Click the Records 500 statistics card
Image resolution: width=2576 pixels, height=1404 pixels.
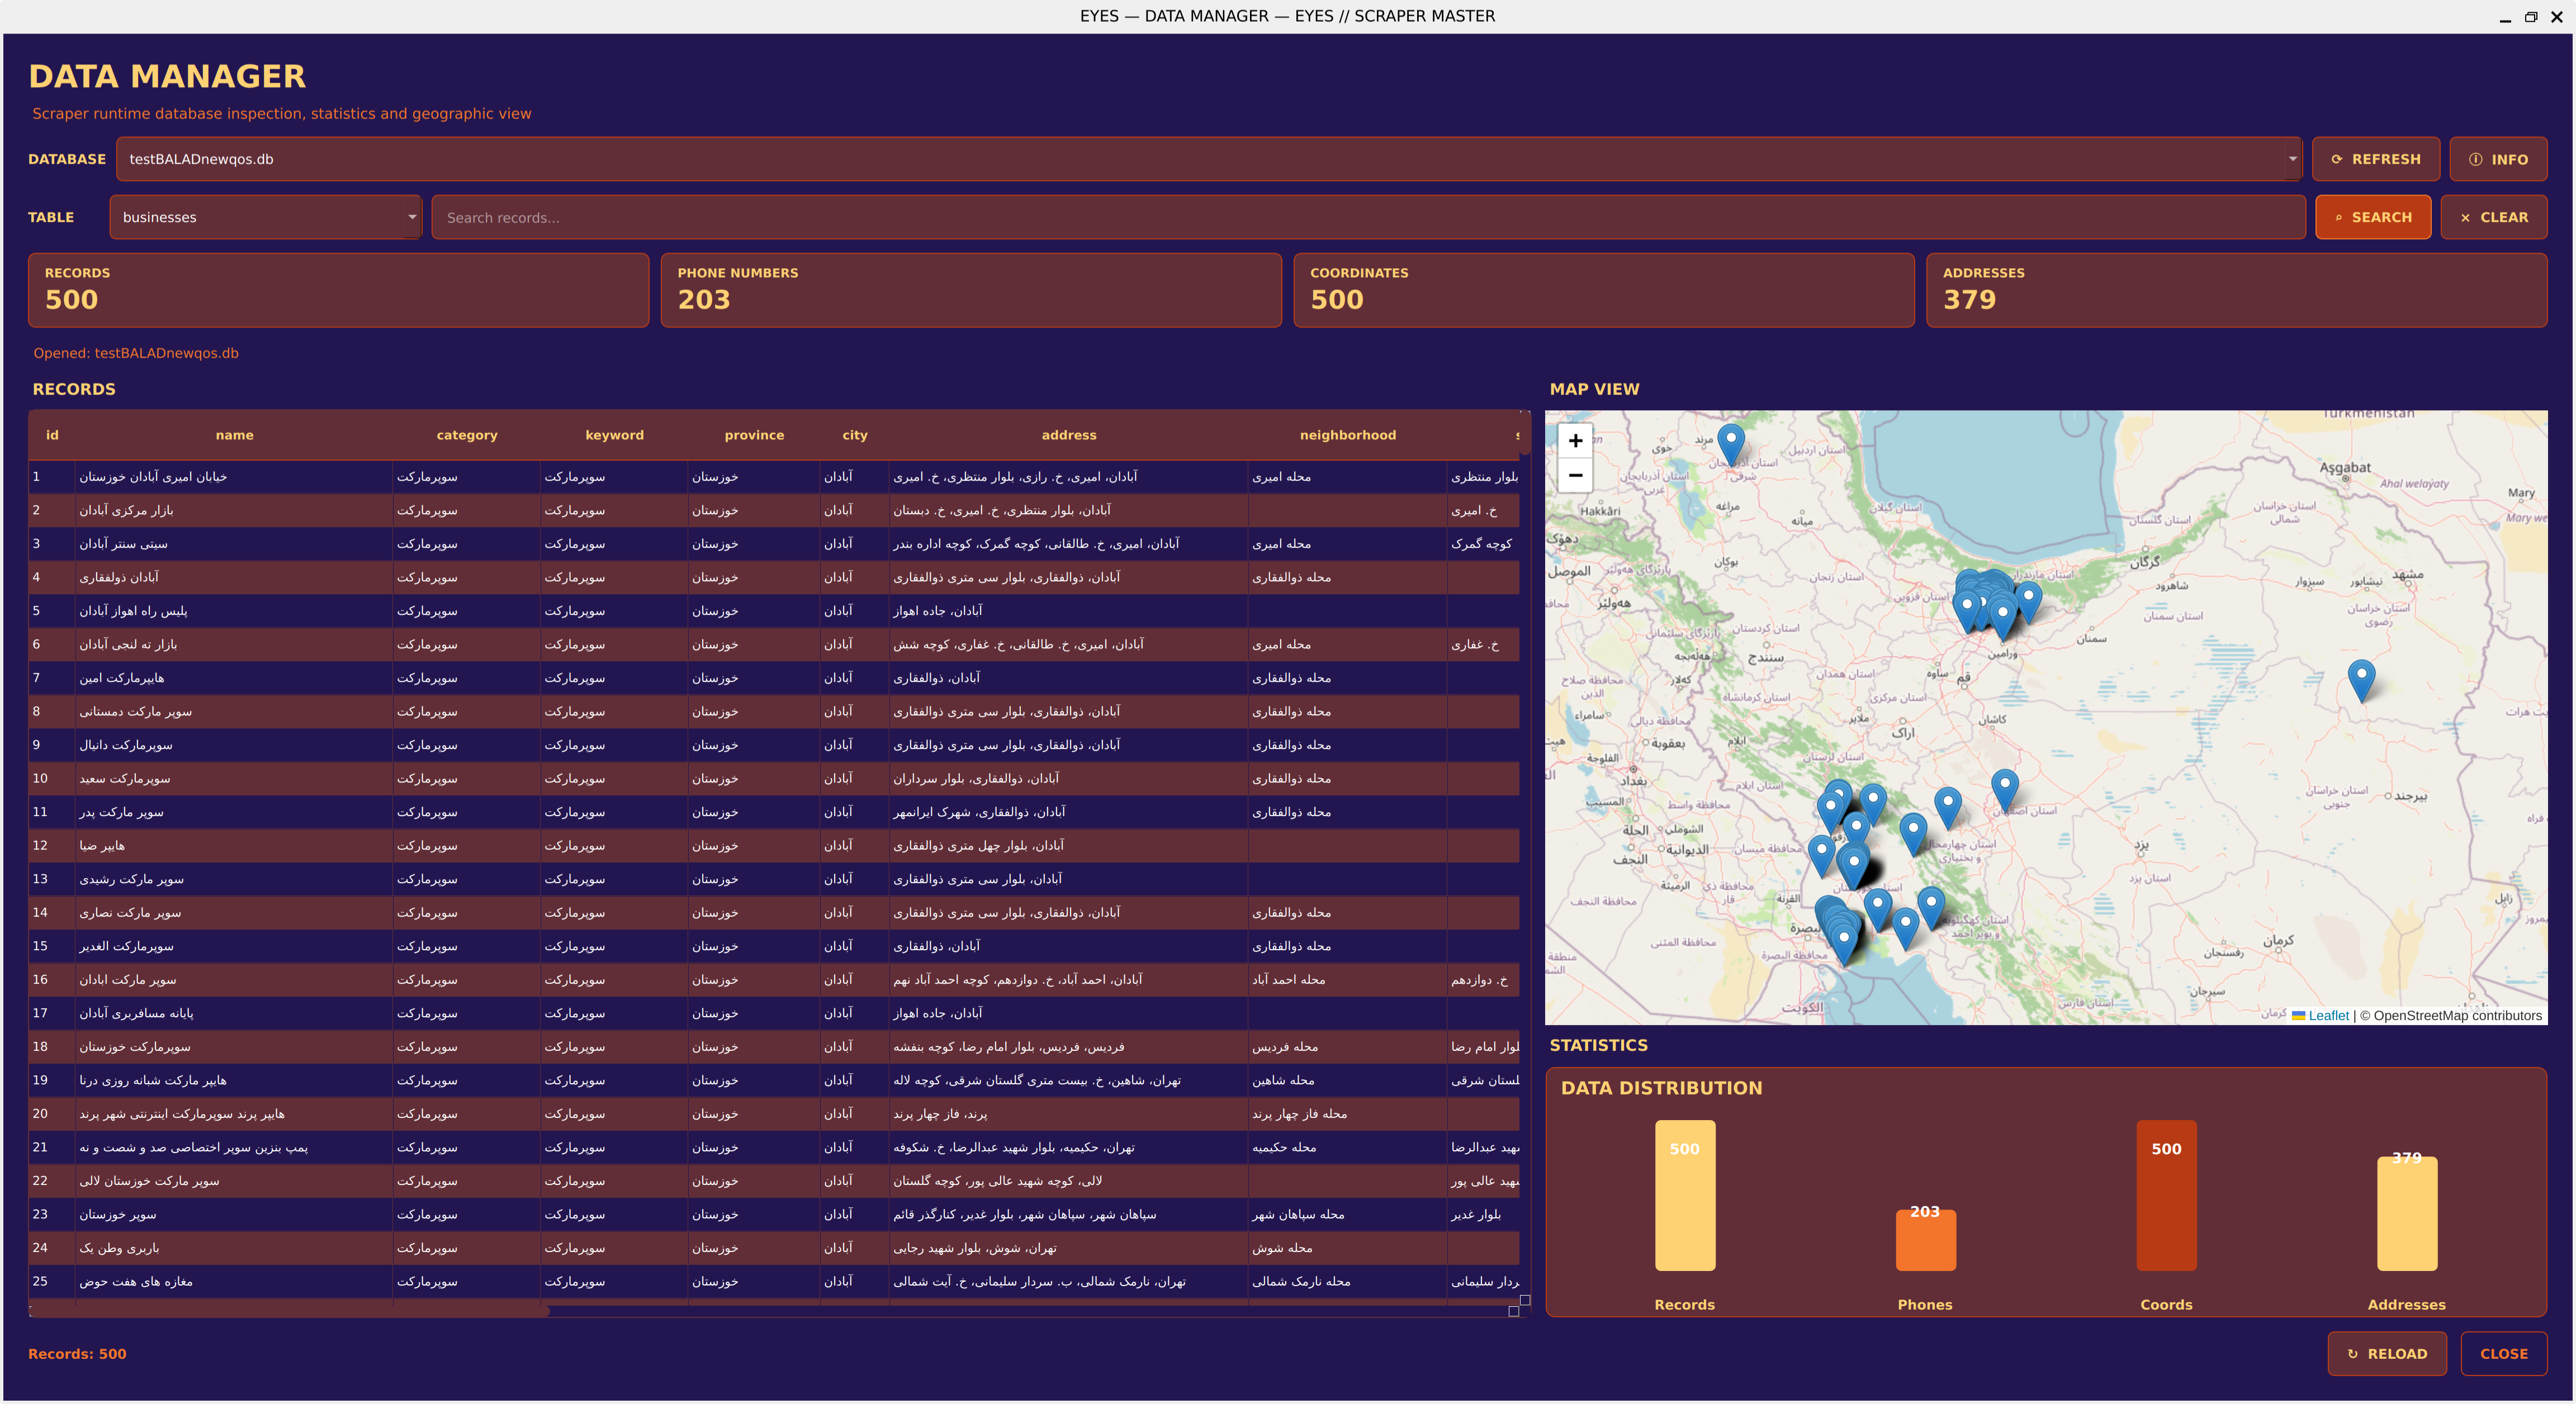point(338,290)
